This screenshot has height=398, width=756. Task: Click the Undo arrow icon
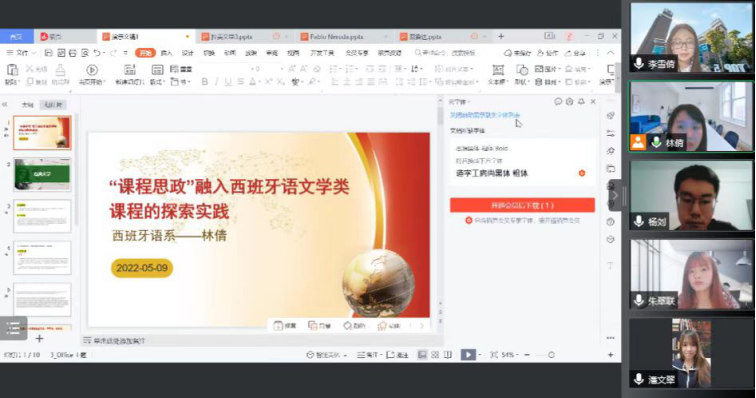[97, 53]
